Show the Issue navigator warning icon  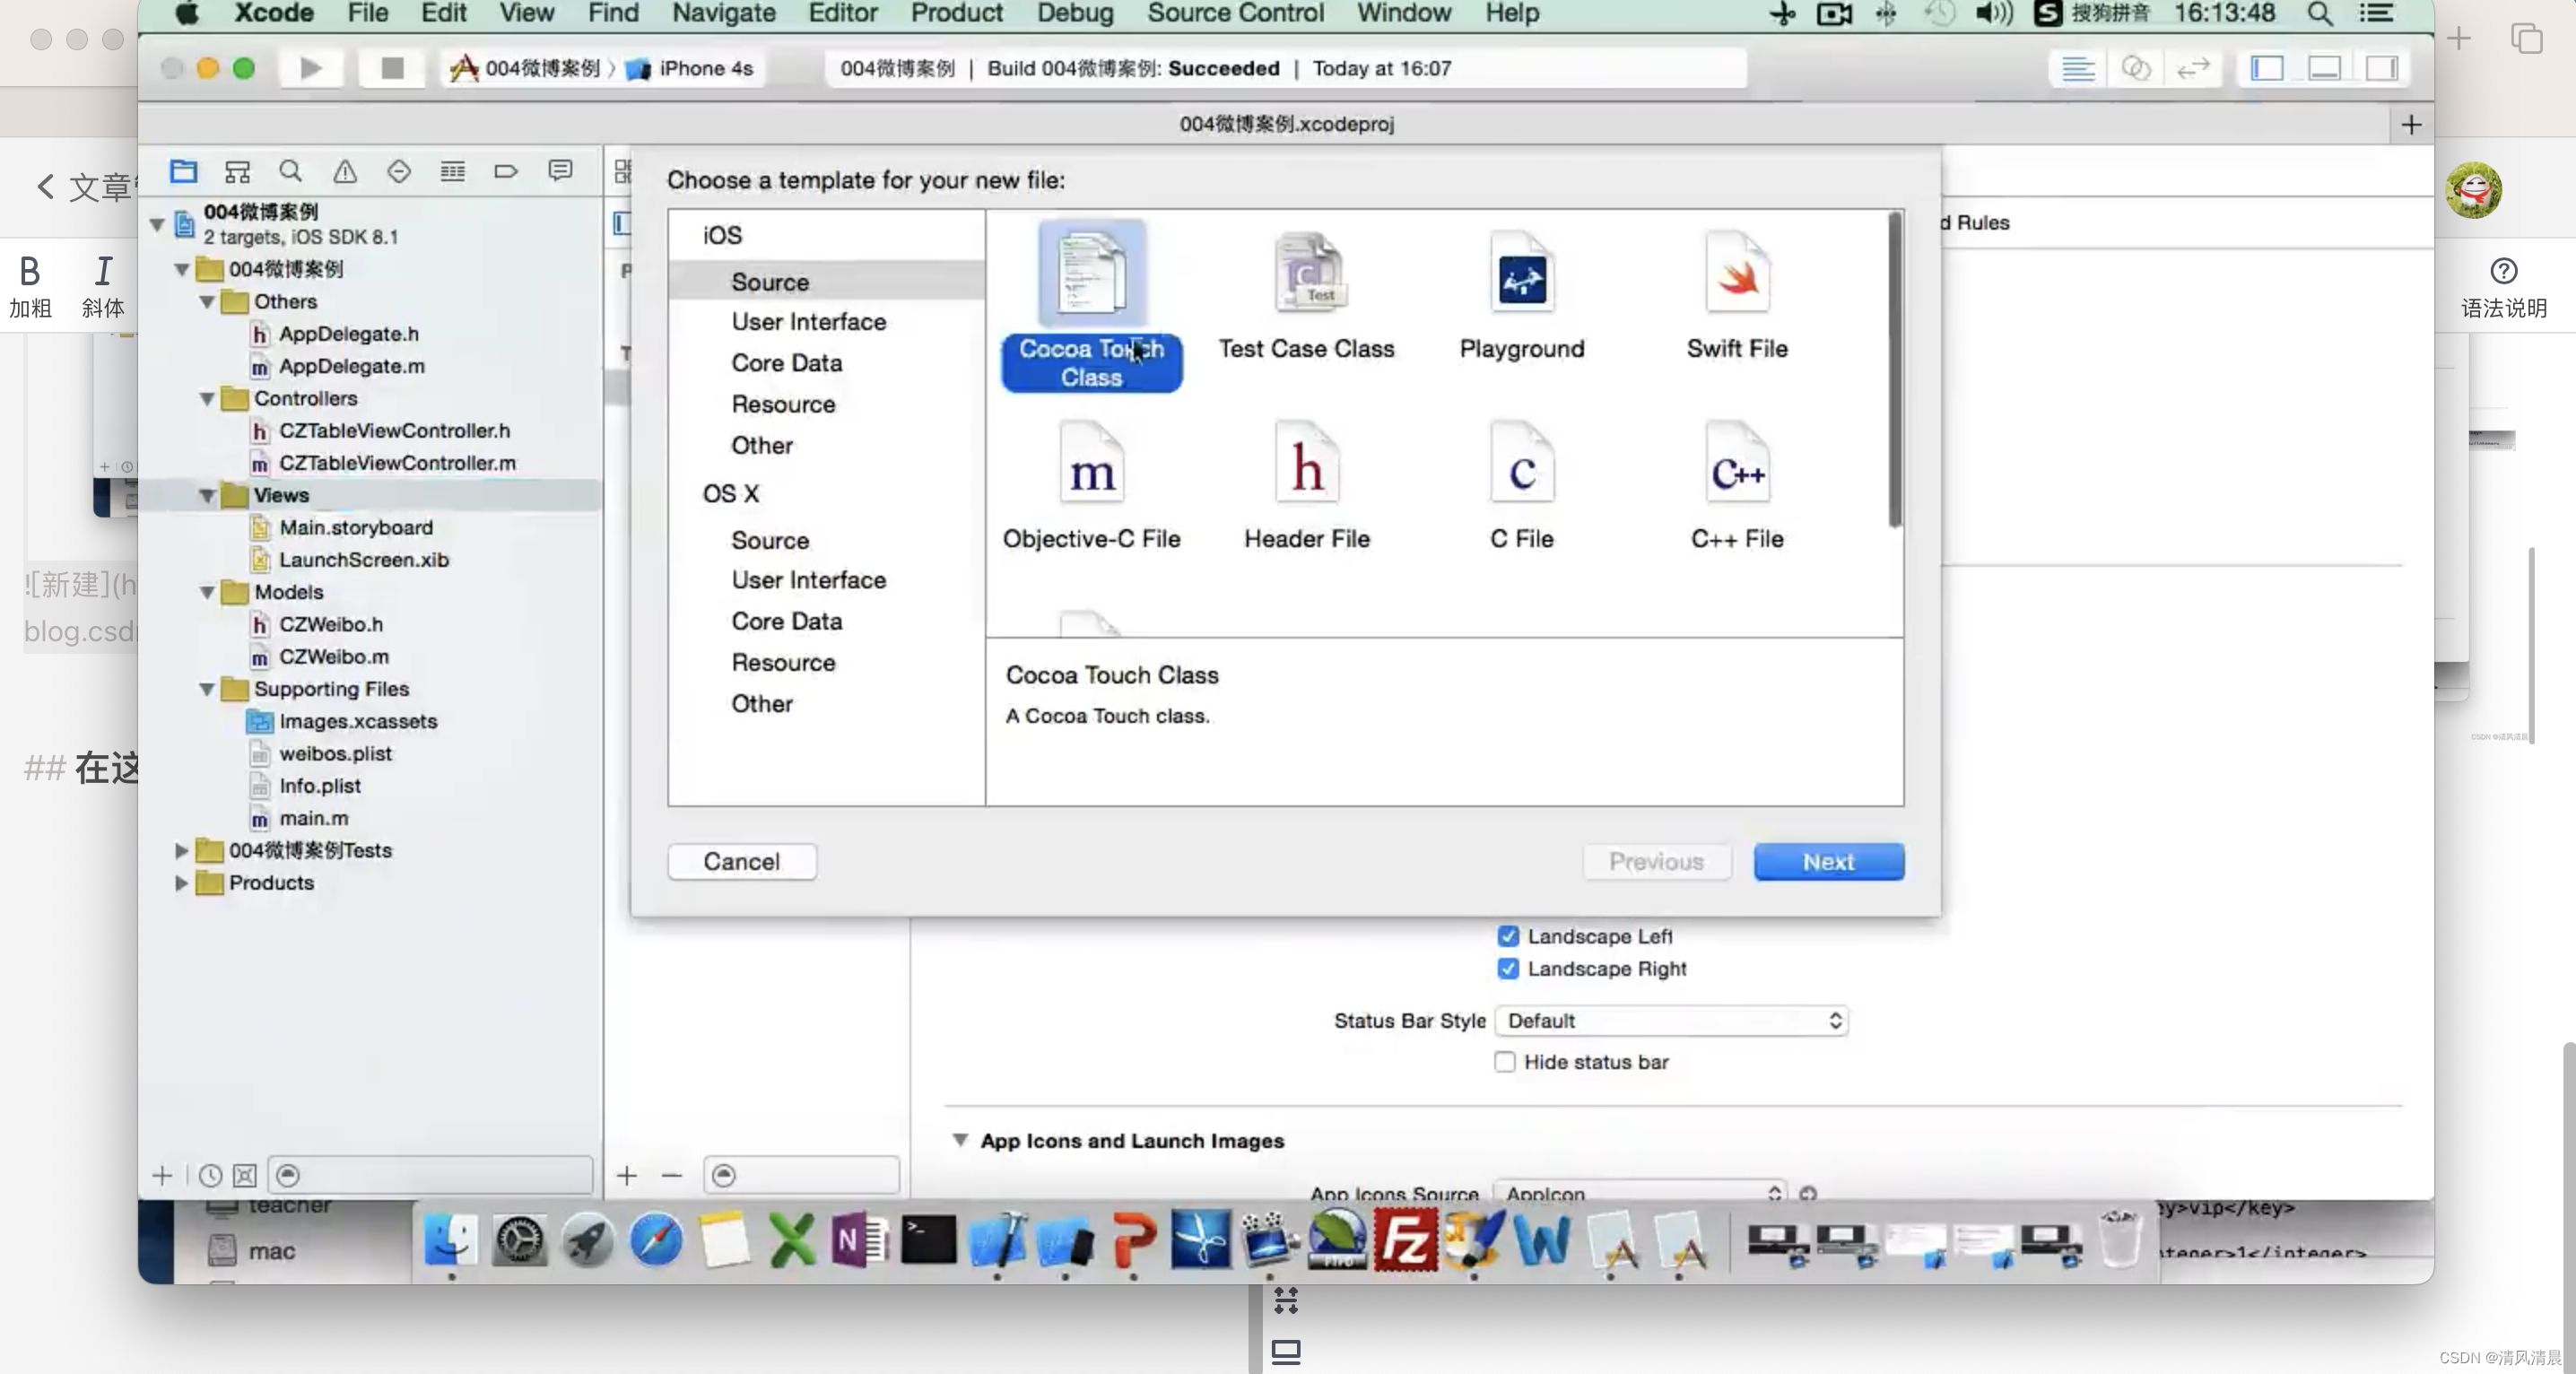pyautogui.click(x=345, y=171)
